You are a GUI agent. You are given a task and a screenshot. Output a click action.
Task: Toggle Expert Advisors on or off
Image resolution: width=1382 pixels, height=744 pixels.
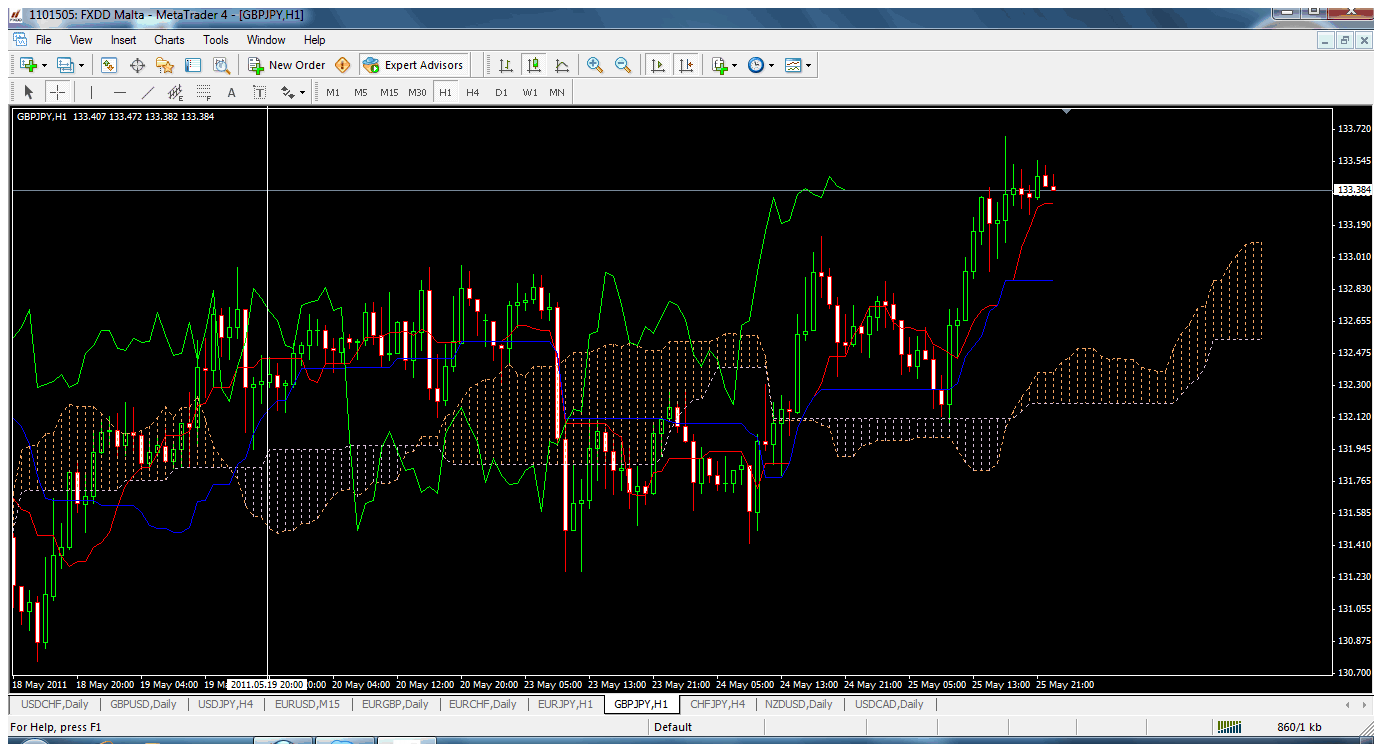[414, 65]
